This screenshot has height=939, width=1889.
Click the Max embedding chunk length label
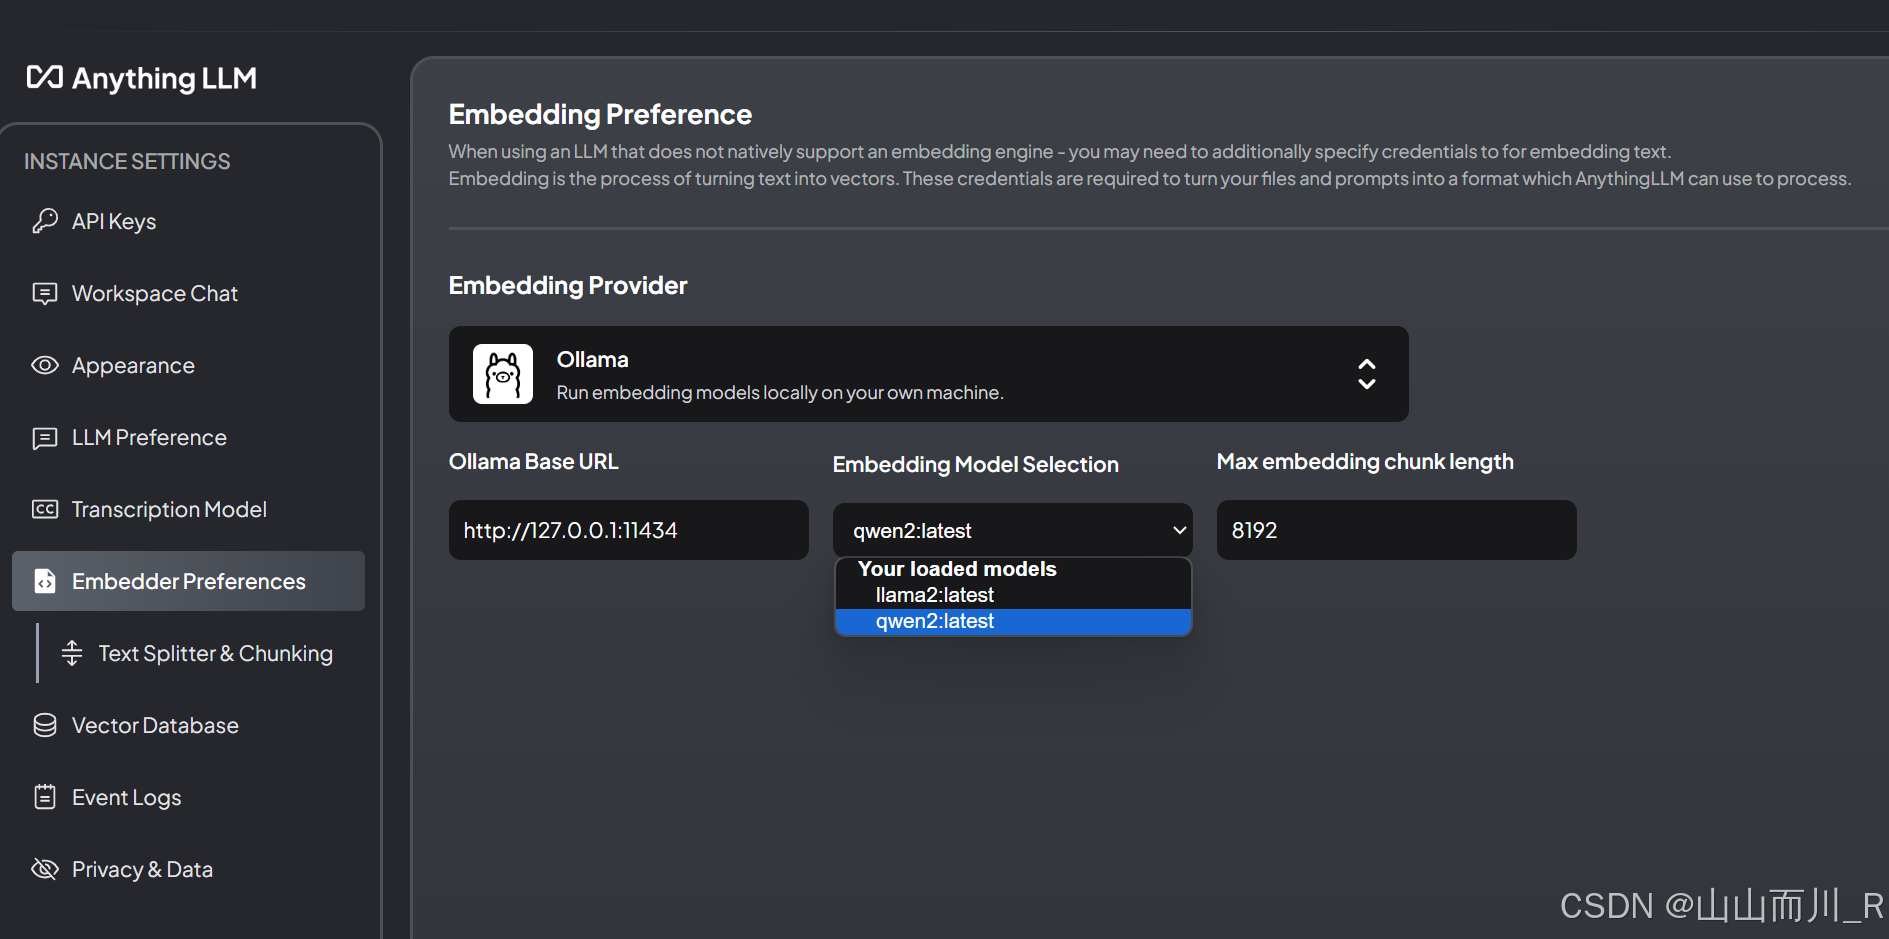pos(1365,462)
